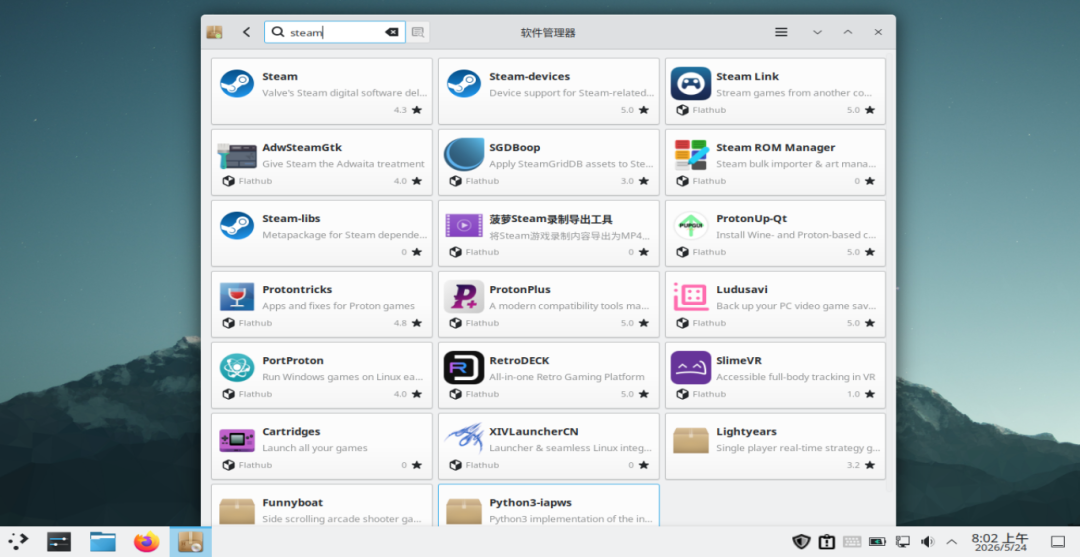This screenshot has height=557, width=1080.
Task: Open the purple SlimeVR icon
Action: pos(690,368)
